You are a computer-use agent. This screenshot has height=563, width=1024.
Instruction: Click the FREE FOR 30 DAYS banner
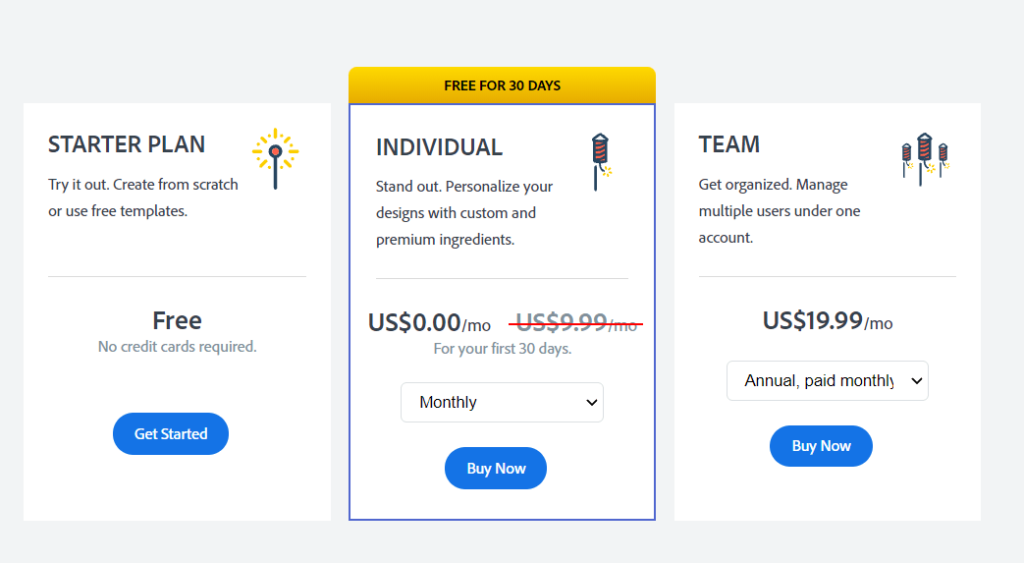[502, 86]
